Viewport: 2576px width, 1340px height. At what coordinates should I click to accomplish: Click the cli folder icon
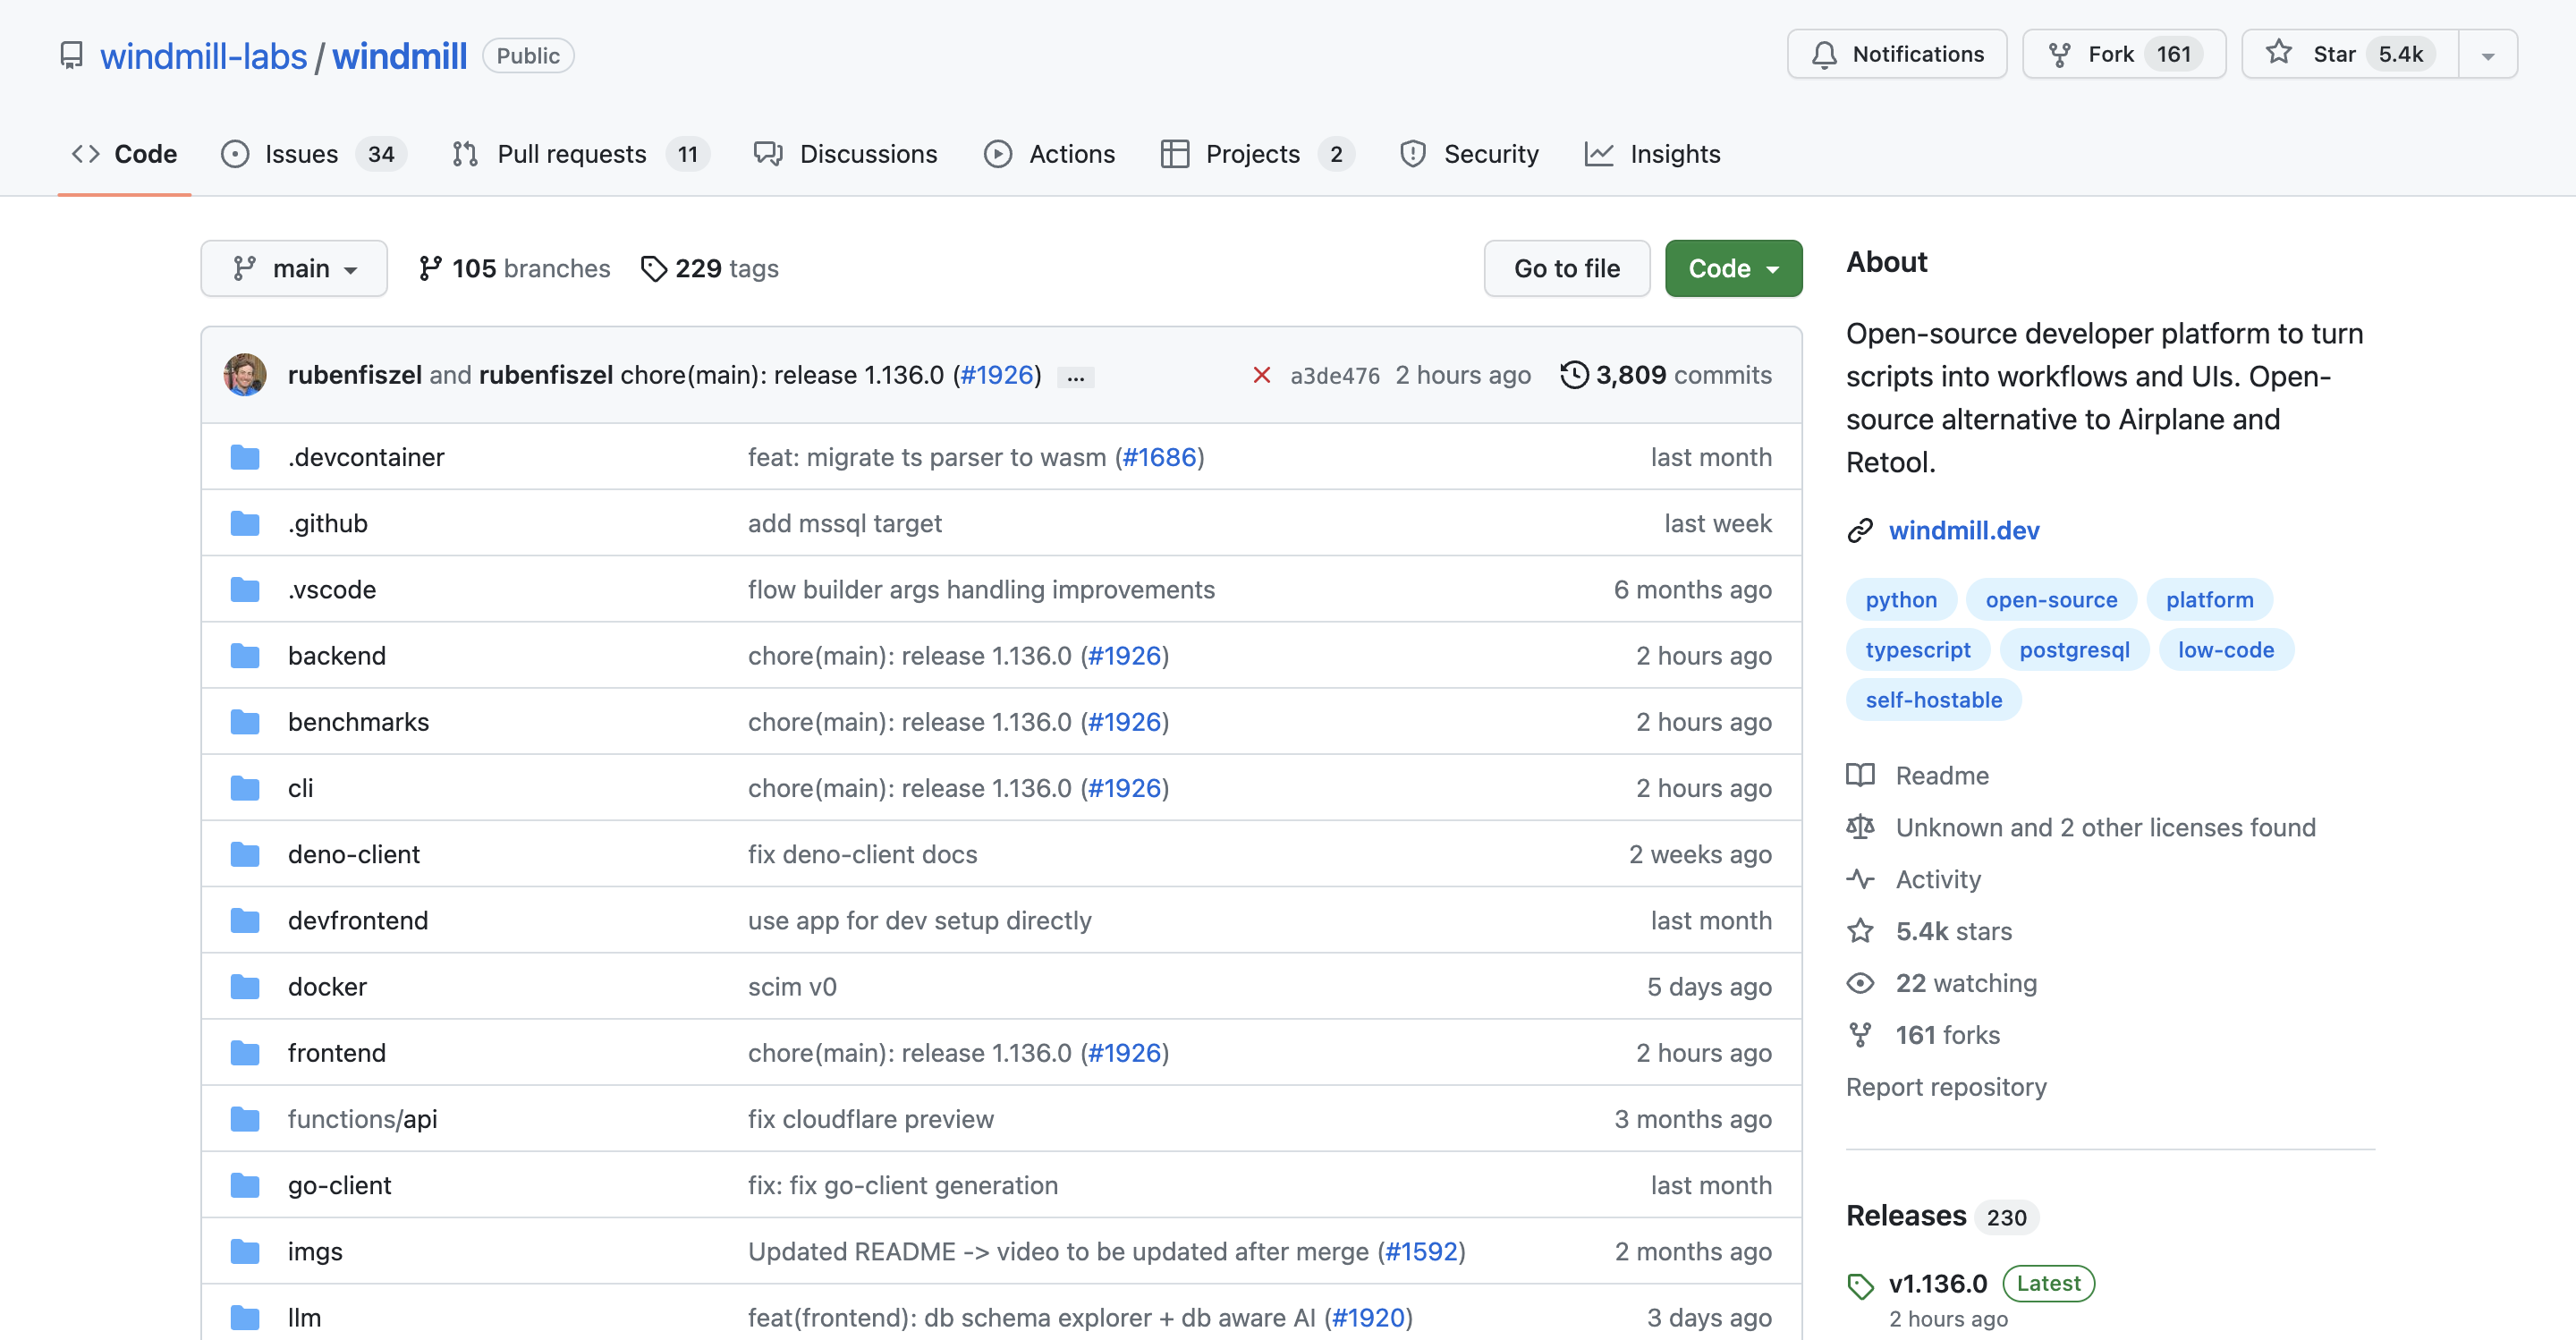pos(244,788)
